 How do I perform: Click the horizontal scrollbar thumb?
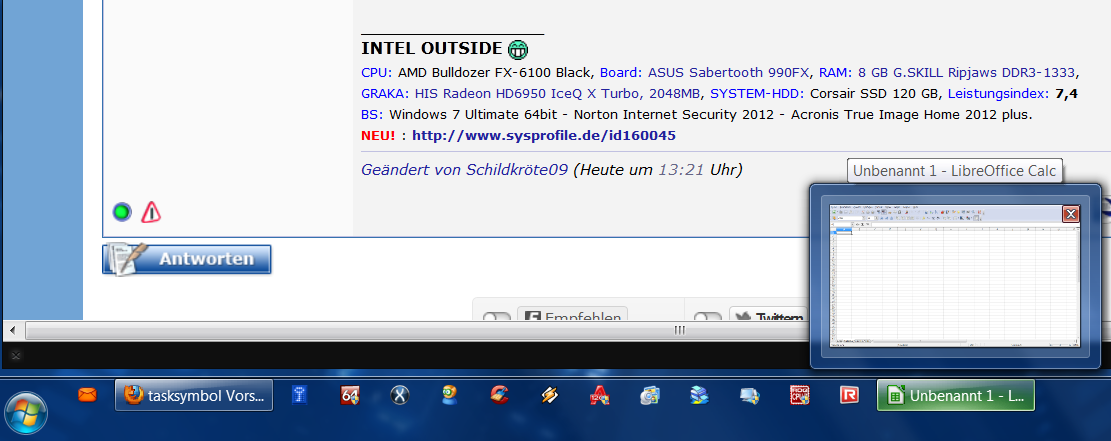click(679, 330)
